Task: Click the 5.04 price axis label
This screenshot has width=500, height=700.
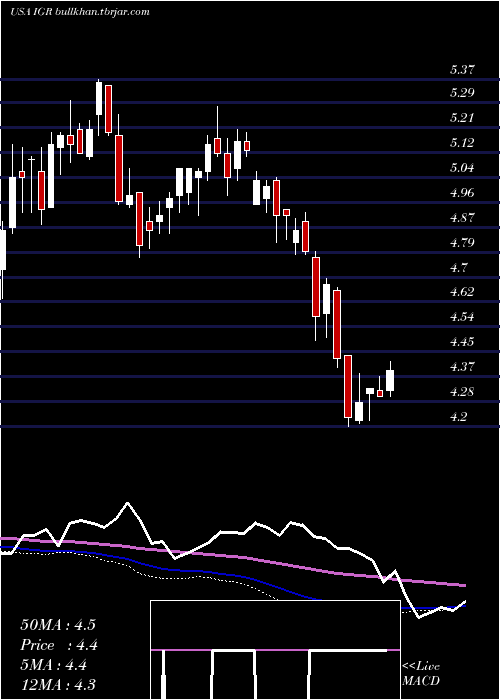Action: pyautogui.click(x=462, y=168)
